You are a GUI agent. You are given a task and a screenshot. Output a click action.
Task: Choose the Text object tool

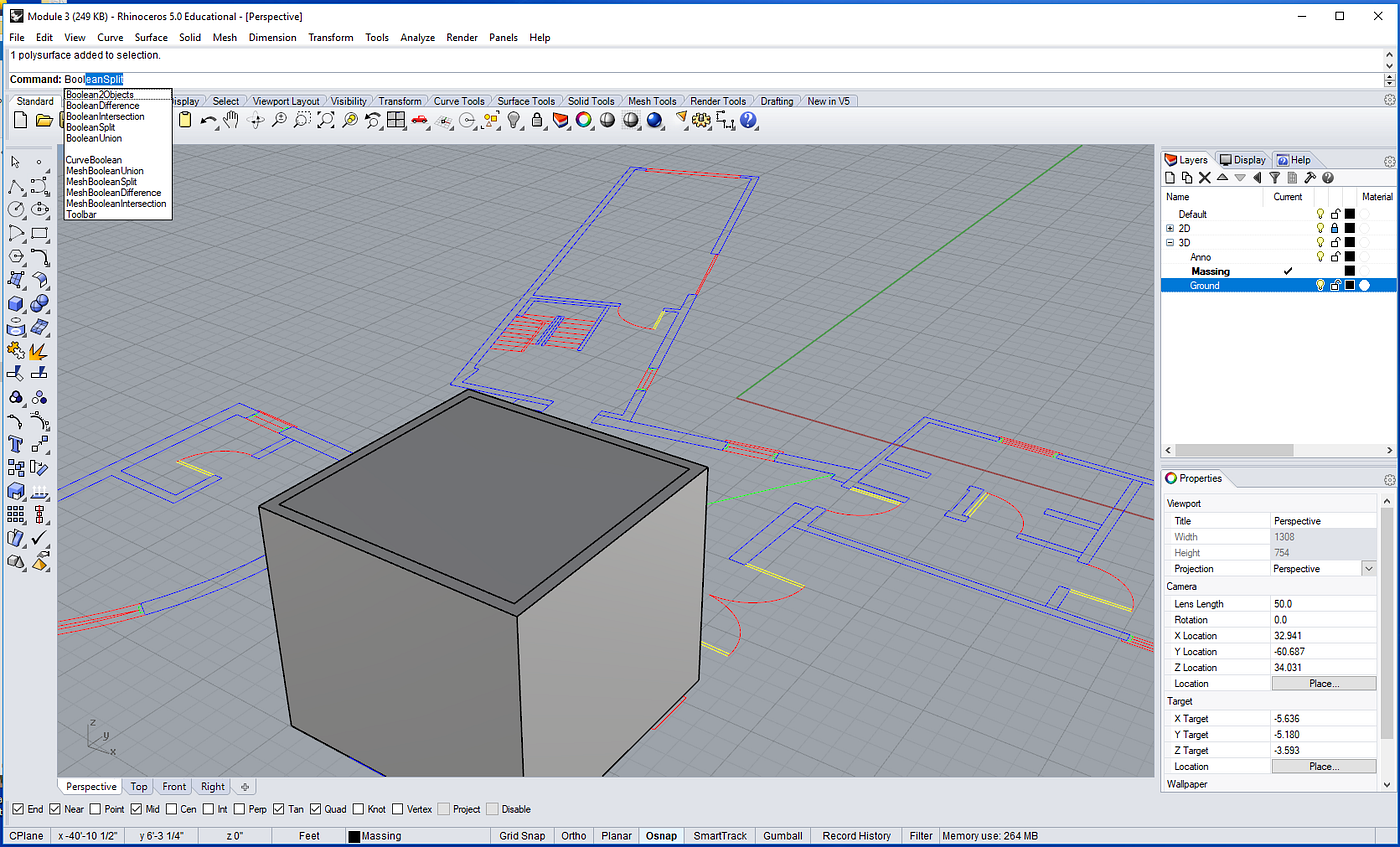coord(16,443)
